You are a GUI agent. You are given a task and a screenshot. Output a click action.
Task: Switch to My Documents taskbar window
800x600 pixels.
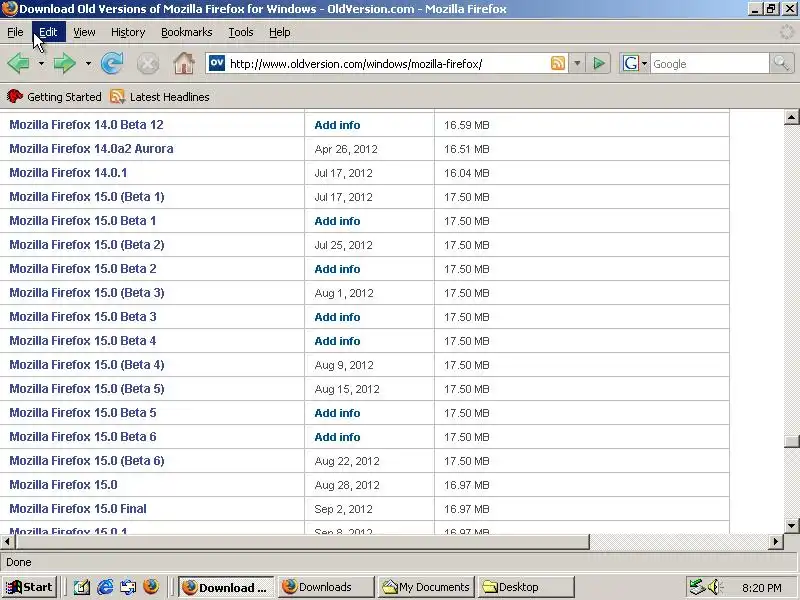427,587
